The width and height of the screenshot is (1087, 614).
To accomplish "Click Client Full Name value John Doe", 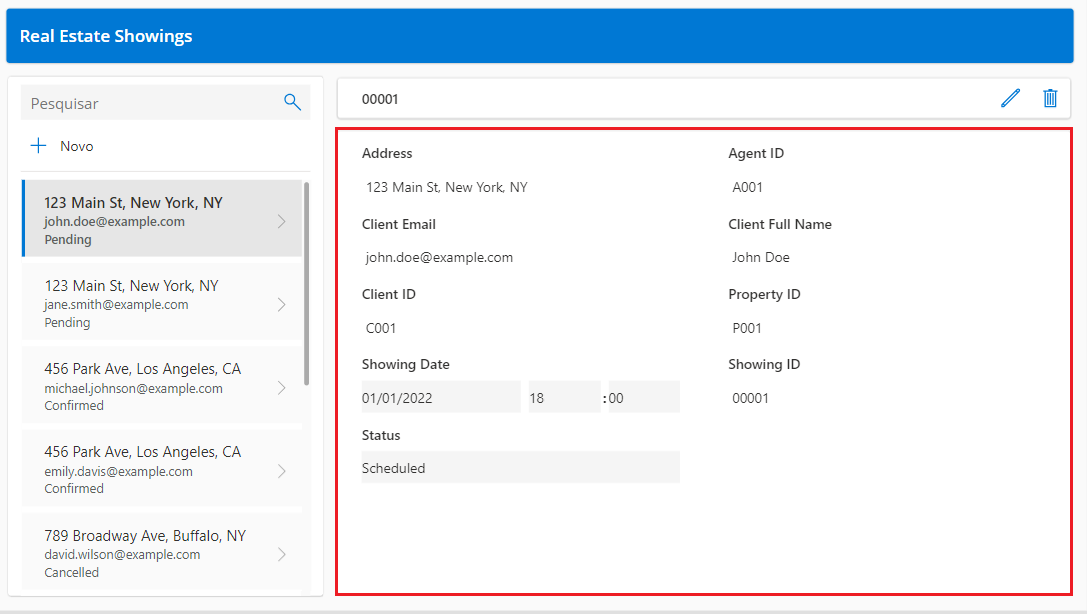I will pos(760,257).
